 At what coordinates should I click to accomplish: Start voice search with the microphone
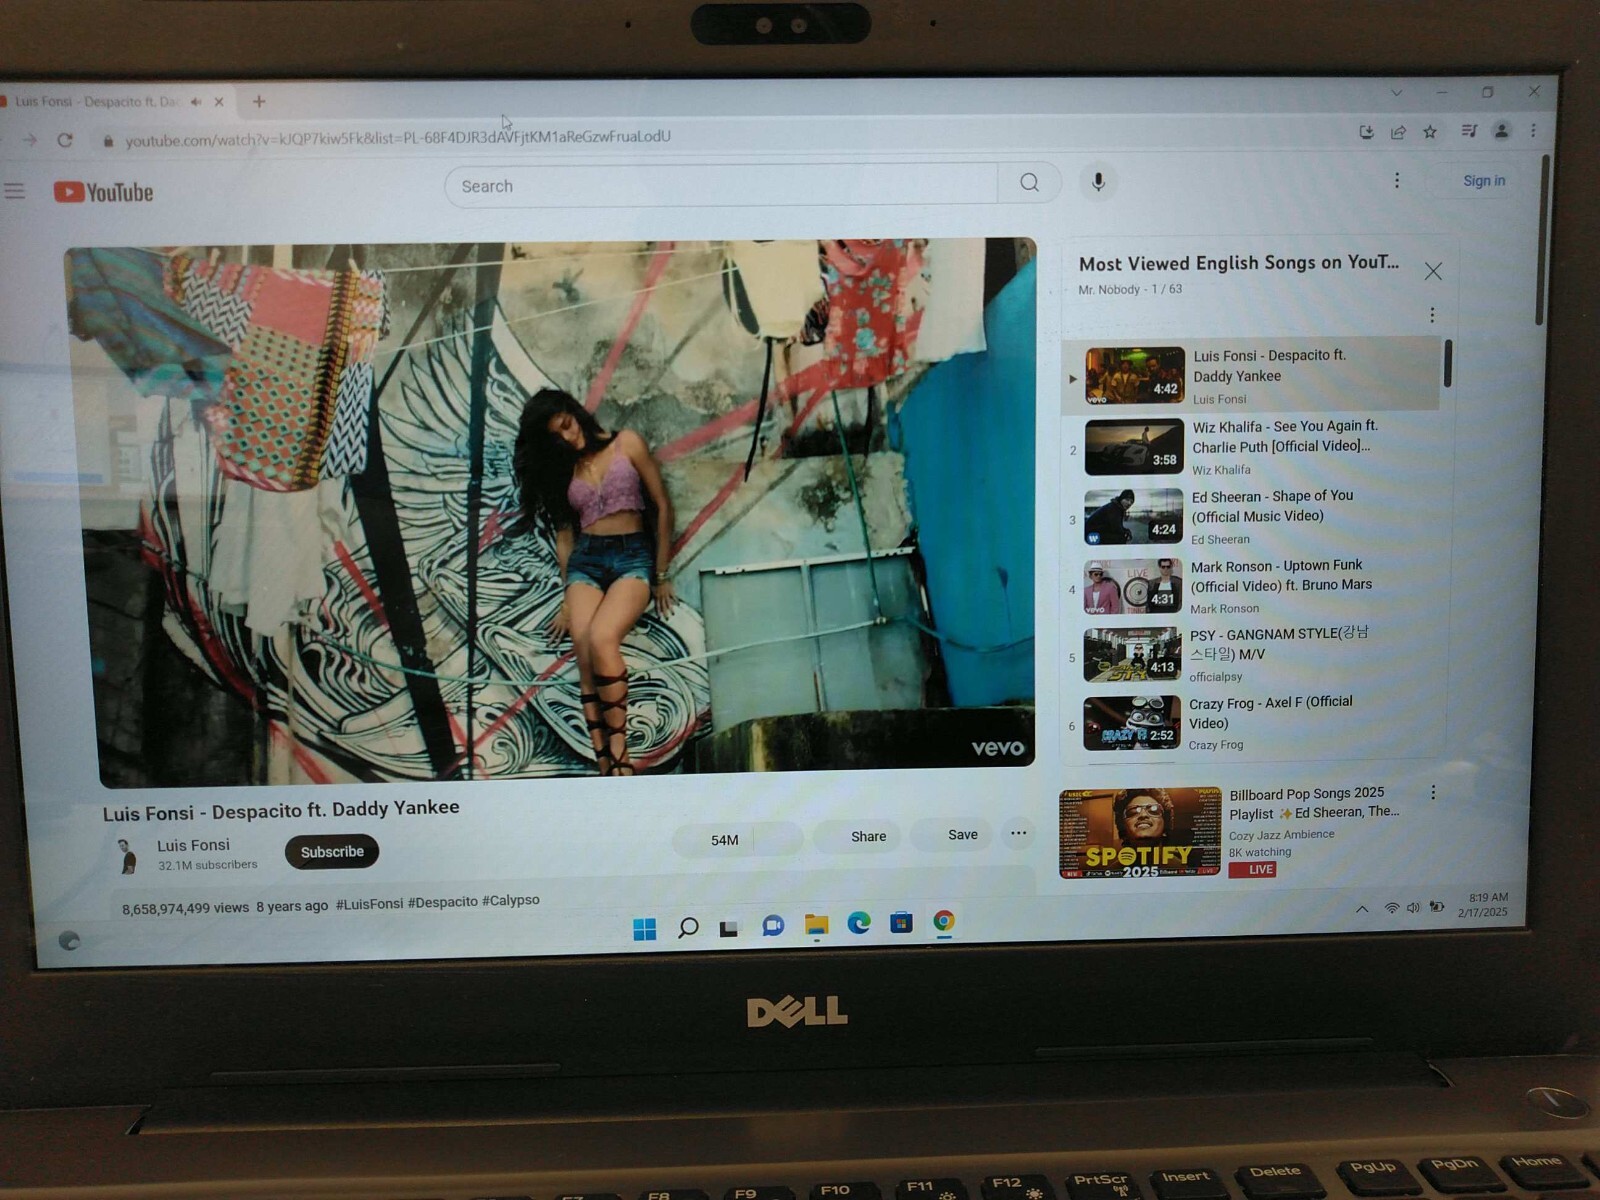[1098, 182]
